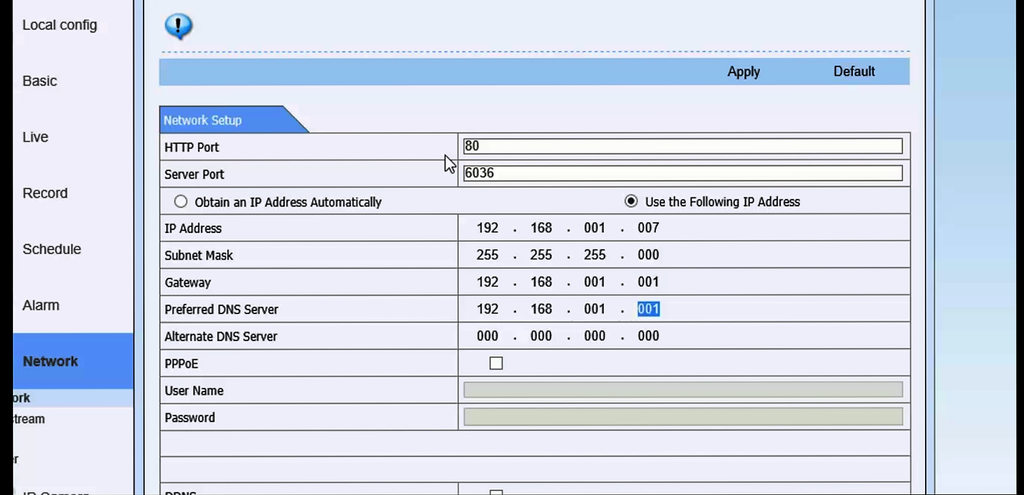Click the Preferred DNS Server label

(221, 310)
